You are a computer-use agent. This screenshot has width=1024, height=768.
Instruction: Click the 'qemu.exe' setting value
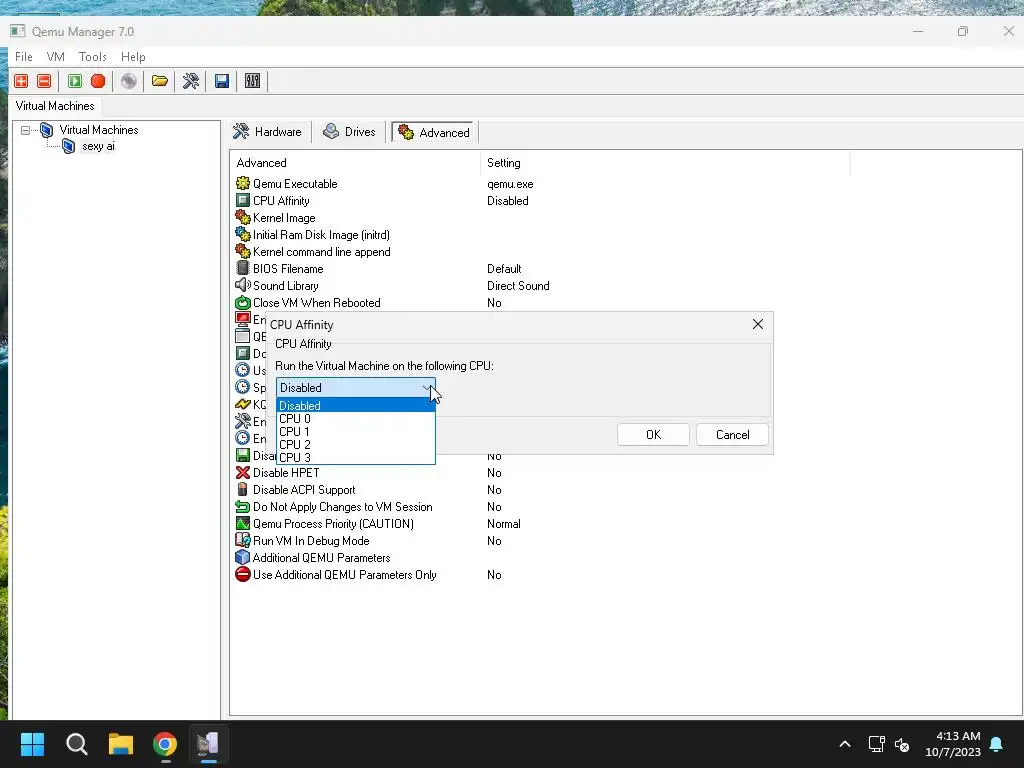[x=510, y=184]
